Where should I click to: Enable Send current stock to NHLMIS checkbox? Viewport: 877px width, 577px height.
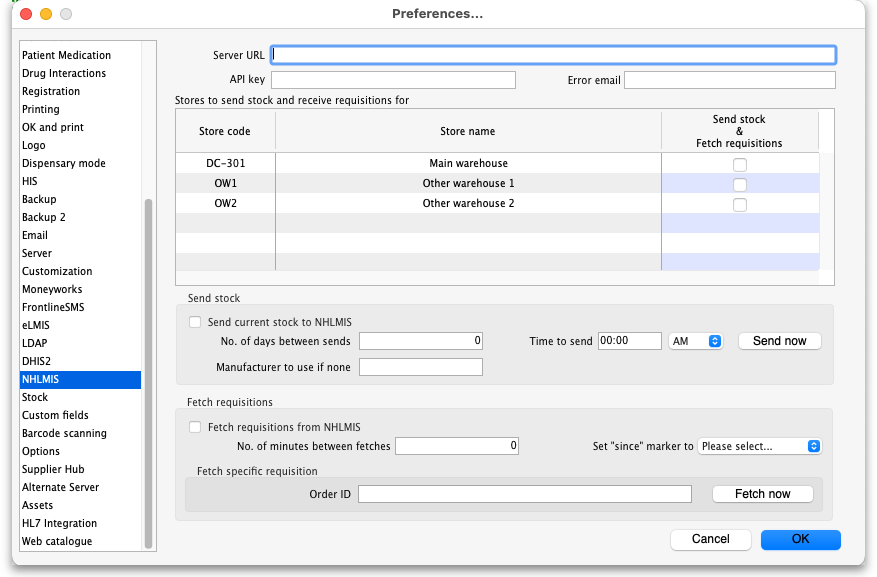[x=195, y=322]
